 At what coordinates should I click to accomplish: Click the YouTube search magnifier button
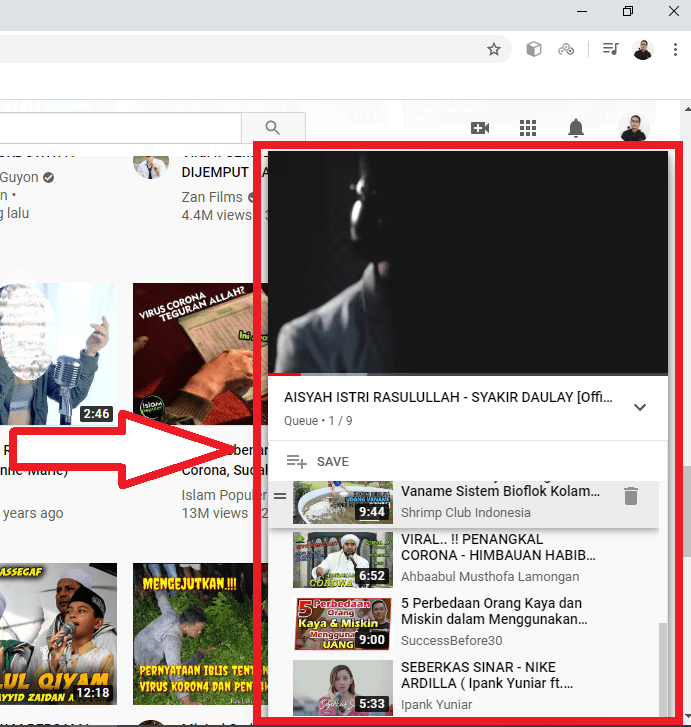coord(273,128)
